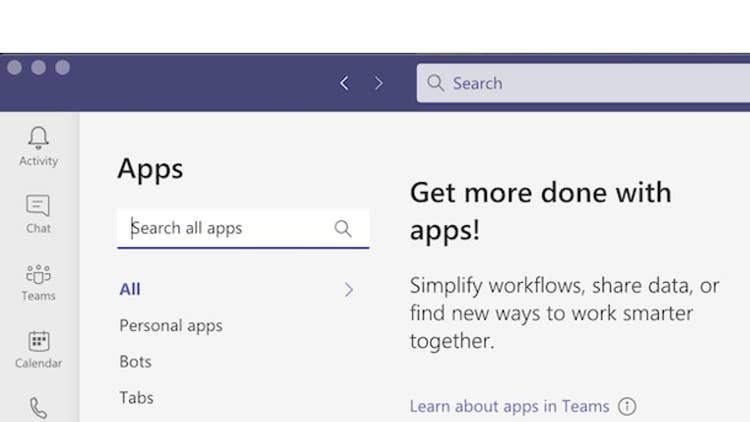The height and width of the screenshot is (422, 750).
Task: Navigate forward with the right arrow
Action: (378, 84)
